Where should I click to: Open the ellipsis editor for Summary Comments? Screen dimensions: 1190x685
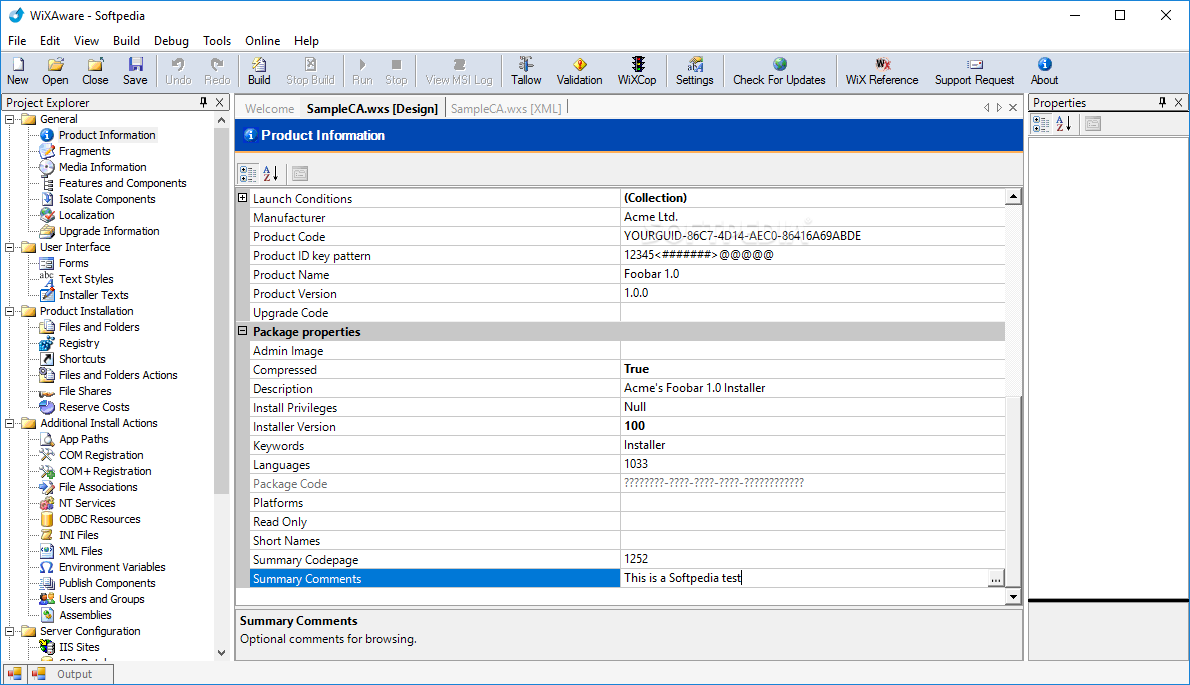pos(995,579)
